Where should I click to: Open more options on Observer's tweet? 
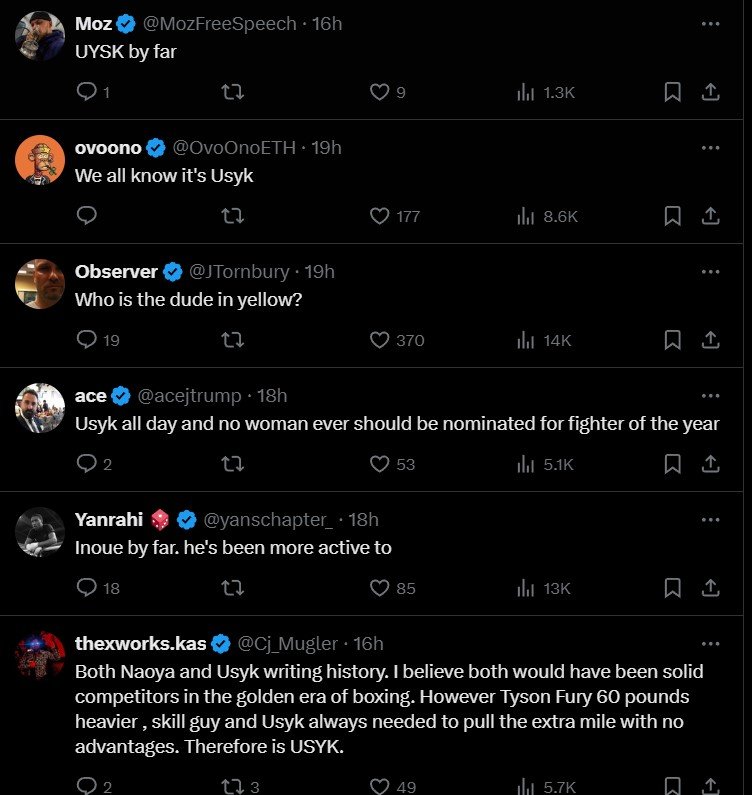click(x=710, y=271)
